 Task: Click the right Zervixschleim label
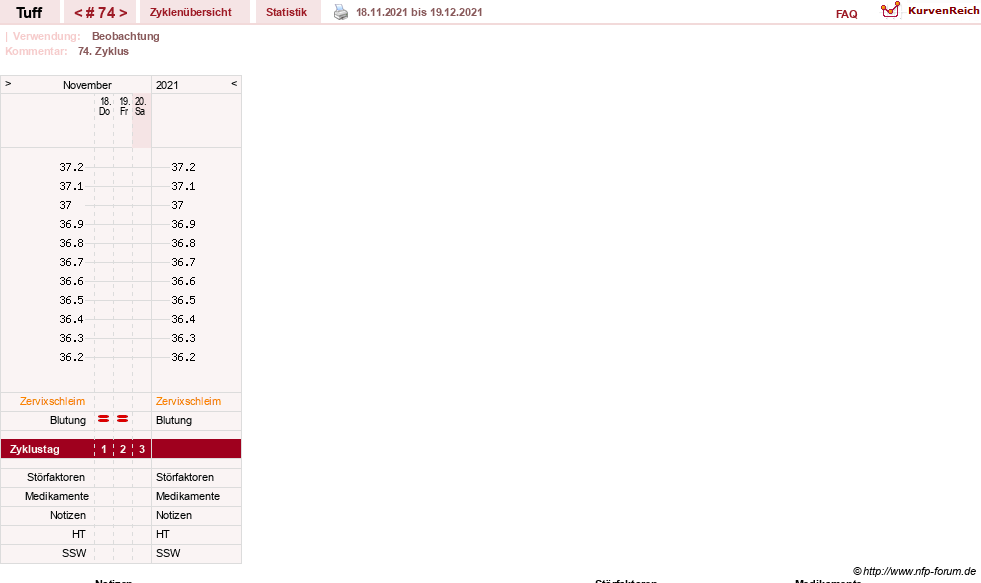[188, 401]
